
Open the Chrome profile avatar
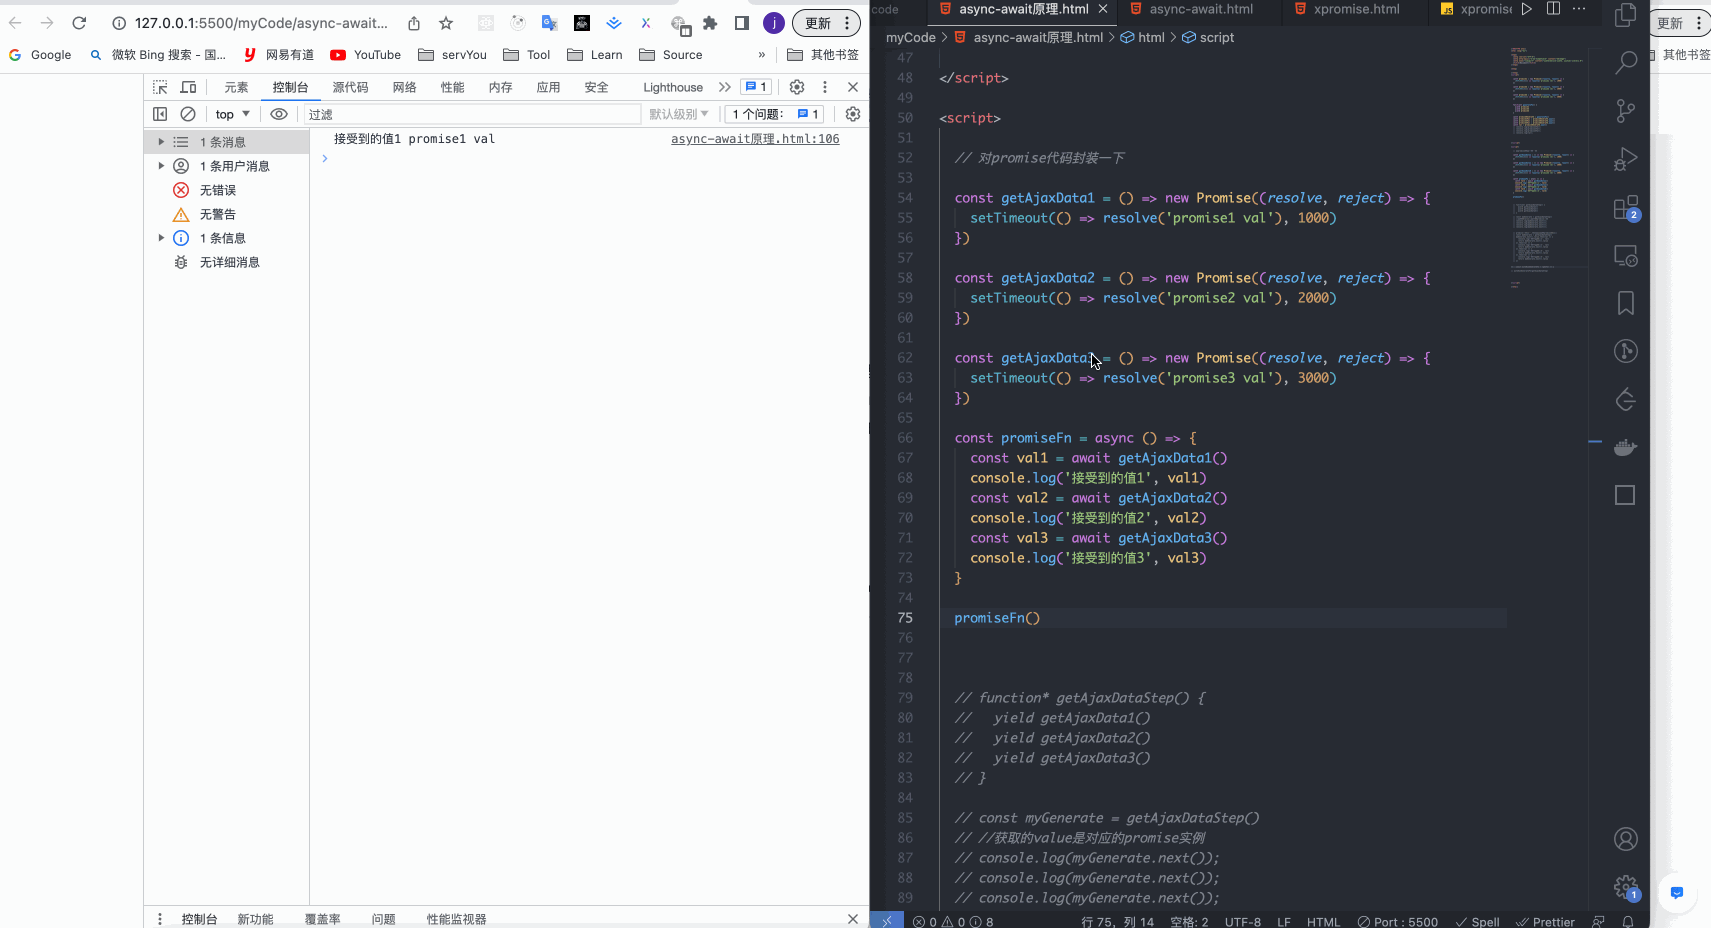(x=774, y=23)
